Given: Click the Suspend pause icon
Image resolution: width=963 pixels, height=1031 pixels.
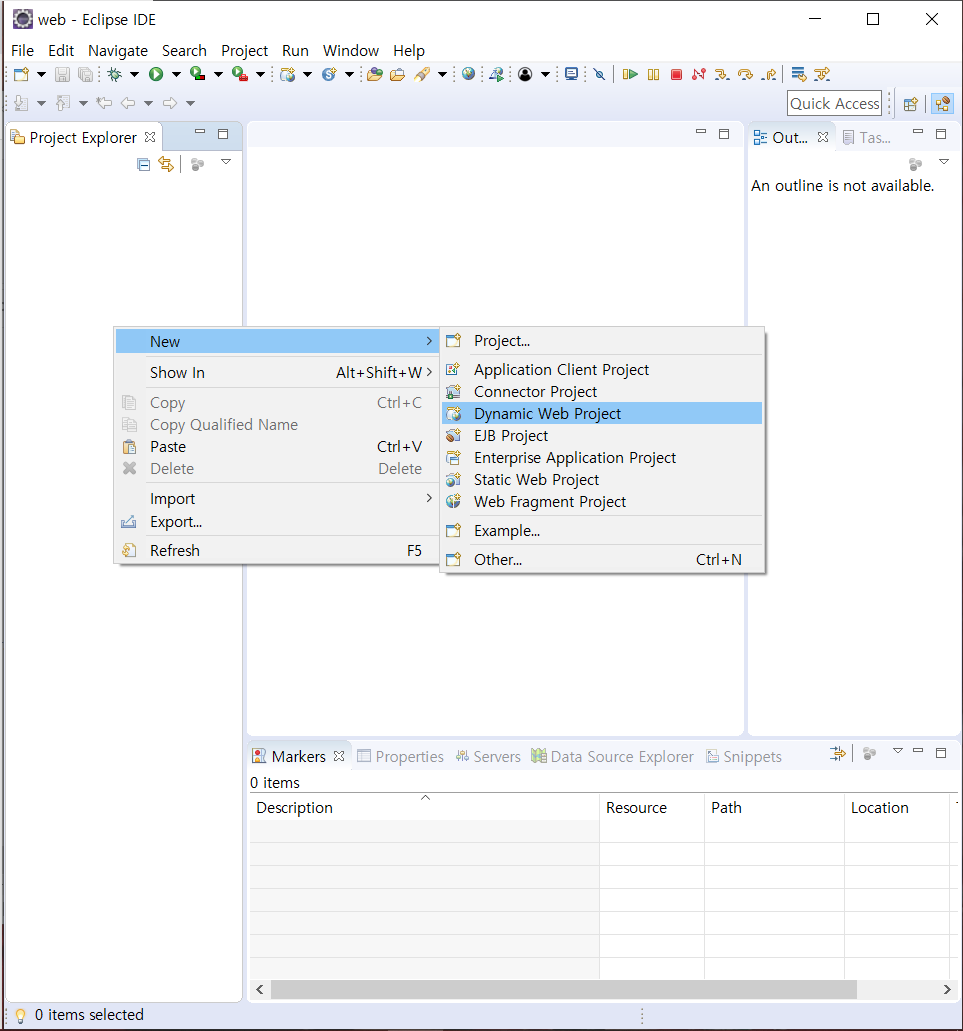Looking at the screenshot, I should (653, 74).
